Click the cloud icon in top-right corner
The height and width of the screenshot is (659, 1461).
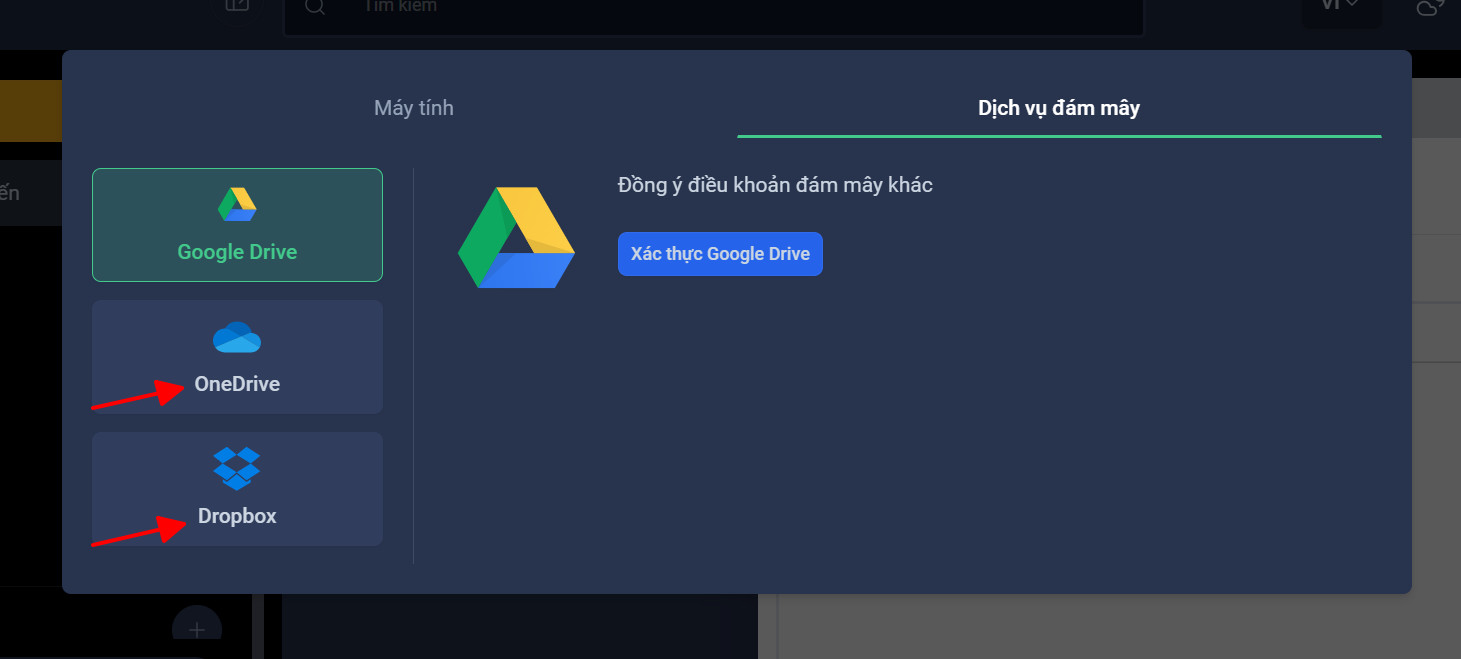point(1432,7)
